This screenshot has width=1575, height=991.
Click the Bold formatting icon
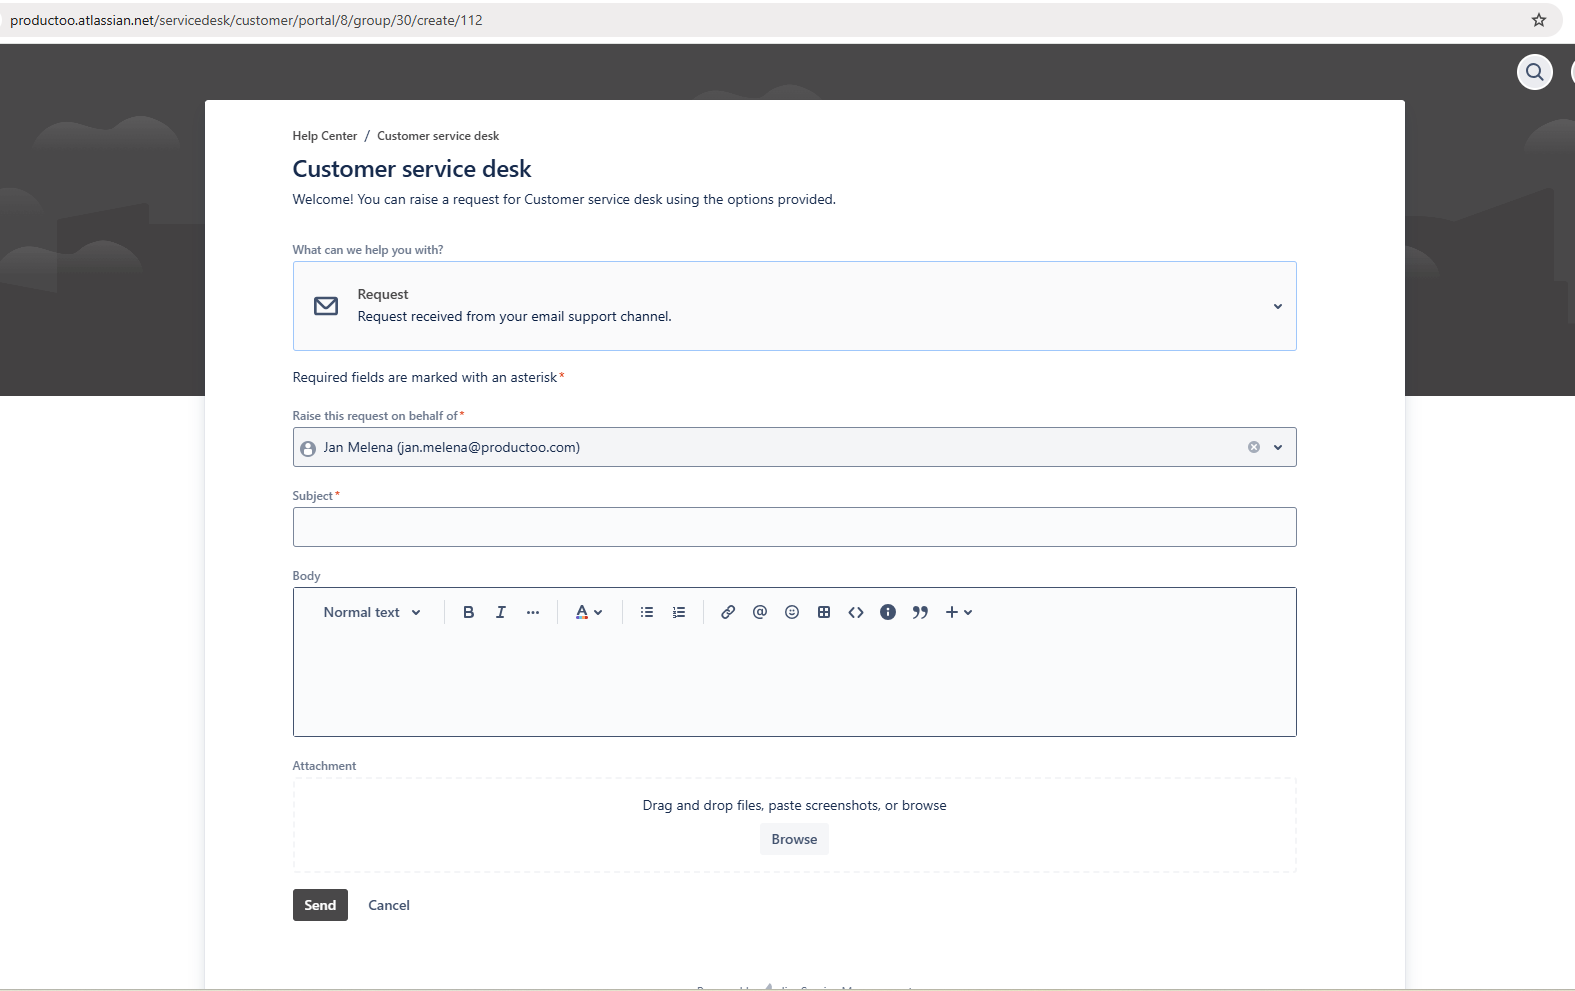pos(468,612)
